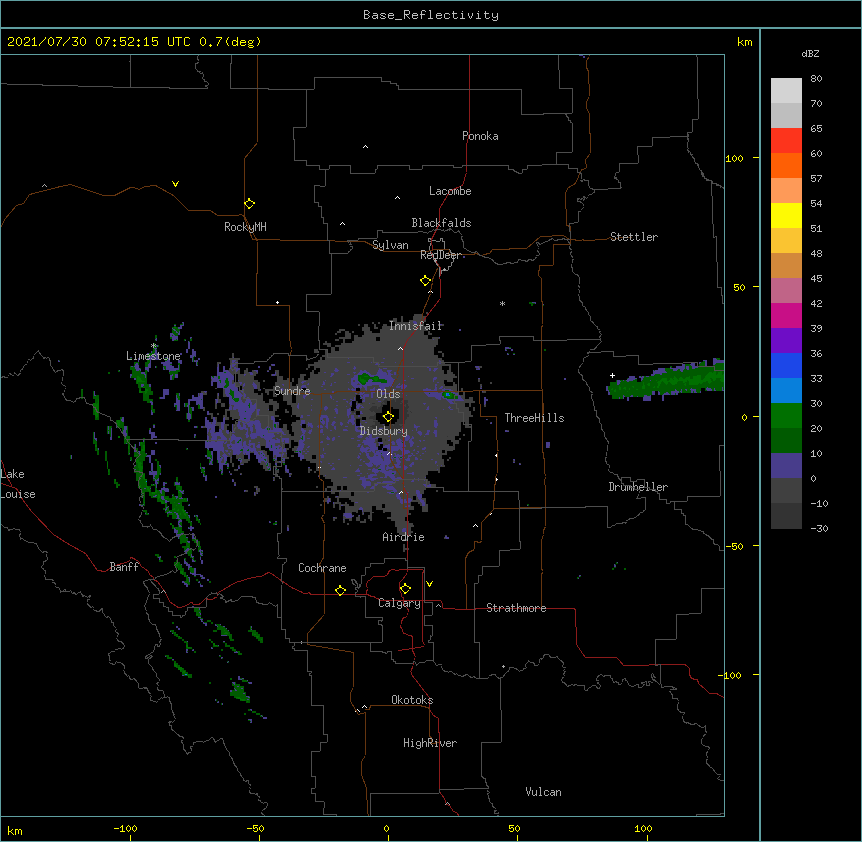Pick the mauve pink 45–42 dBZ legend swatch
This screenshot has height=842, width=862.
[x=786, y=290]
